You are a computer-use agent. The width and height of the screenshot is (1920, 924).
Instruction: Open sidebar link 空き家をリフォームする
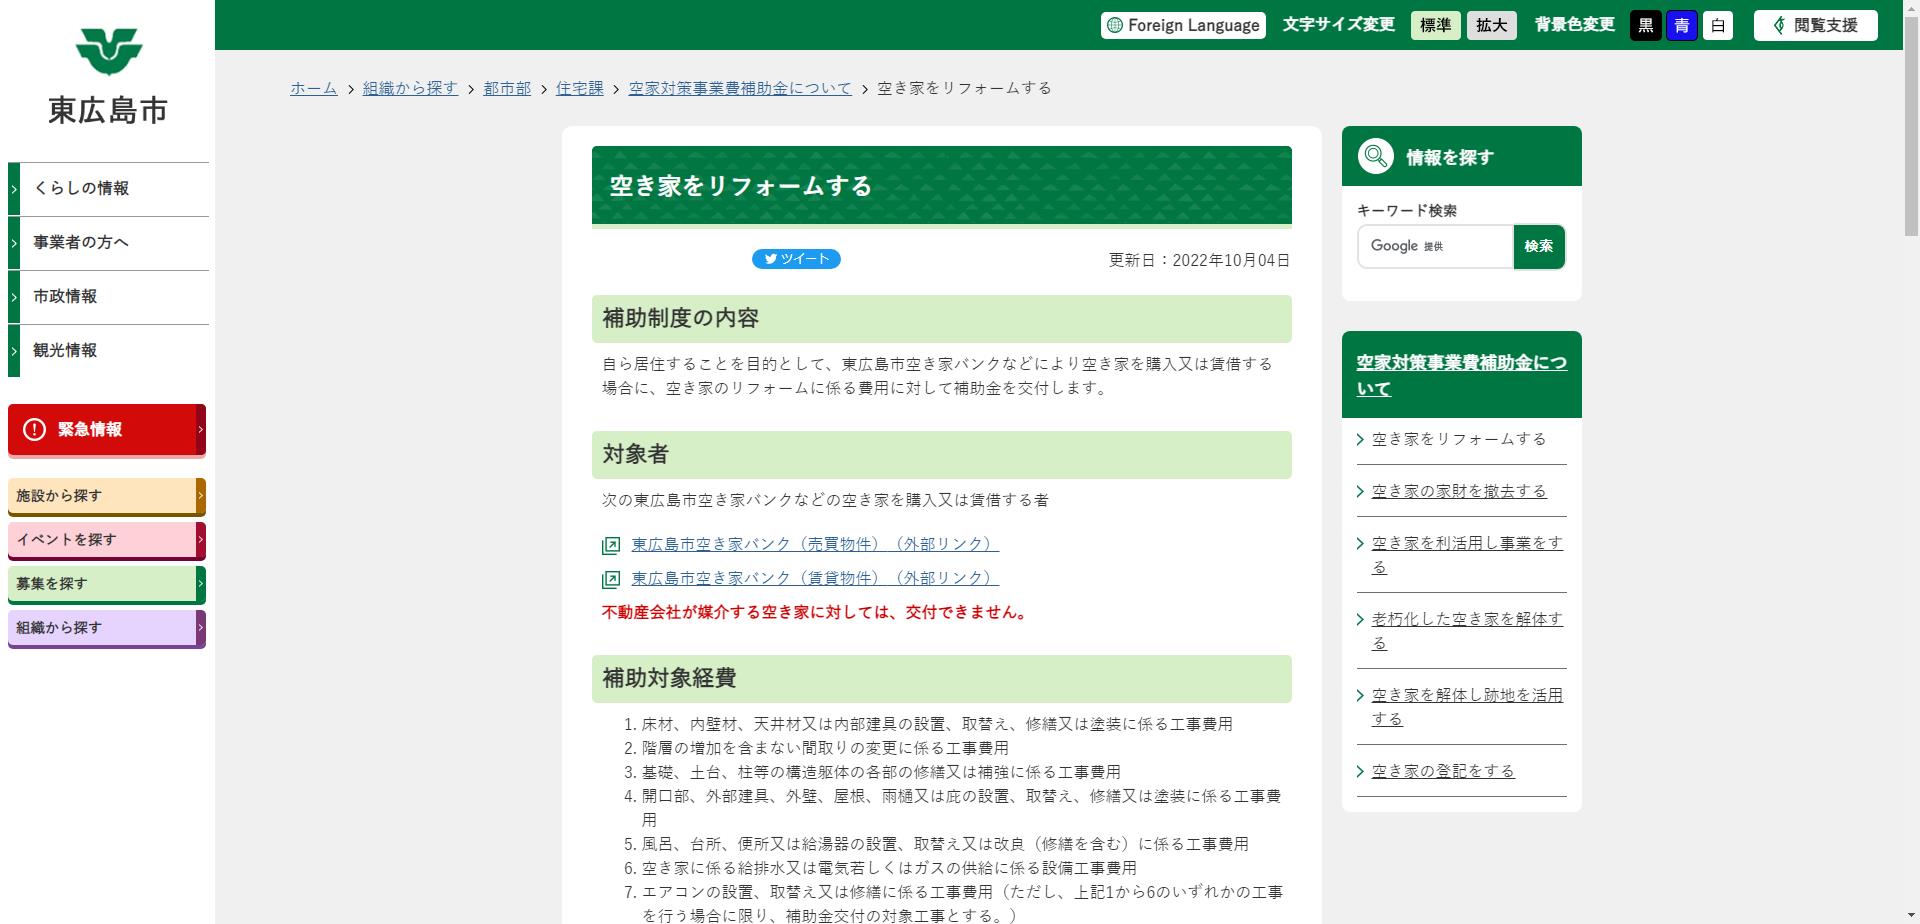click(x=1459, y=439)
